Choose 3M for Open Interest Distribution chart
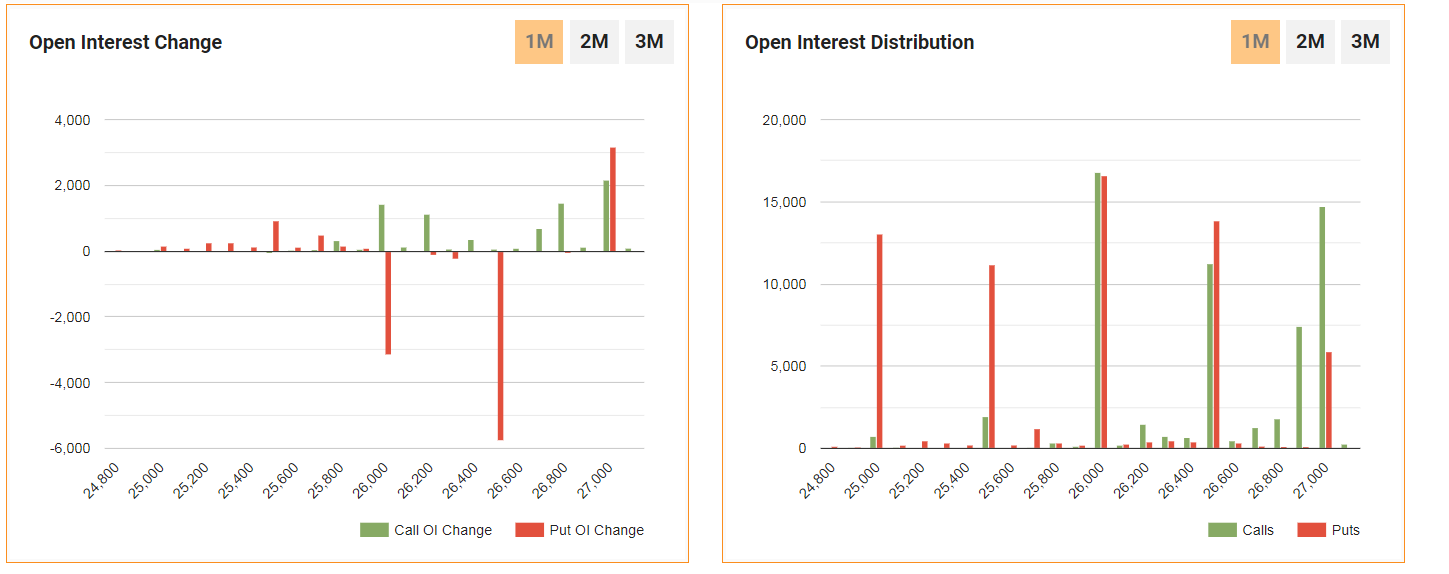 (1365, 42)
